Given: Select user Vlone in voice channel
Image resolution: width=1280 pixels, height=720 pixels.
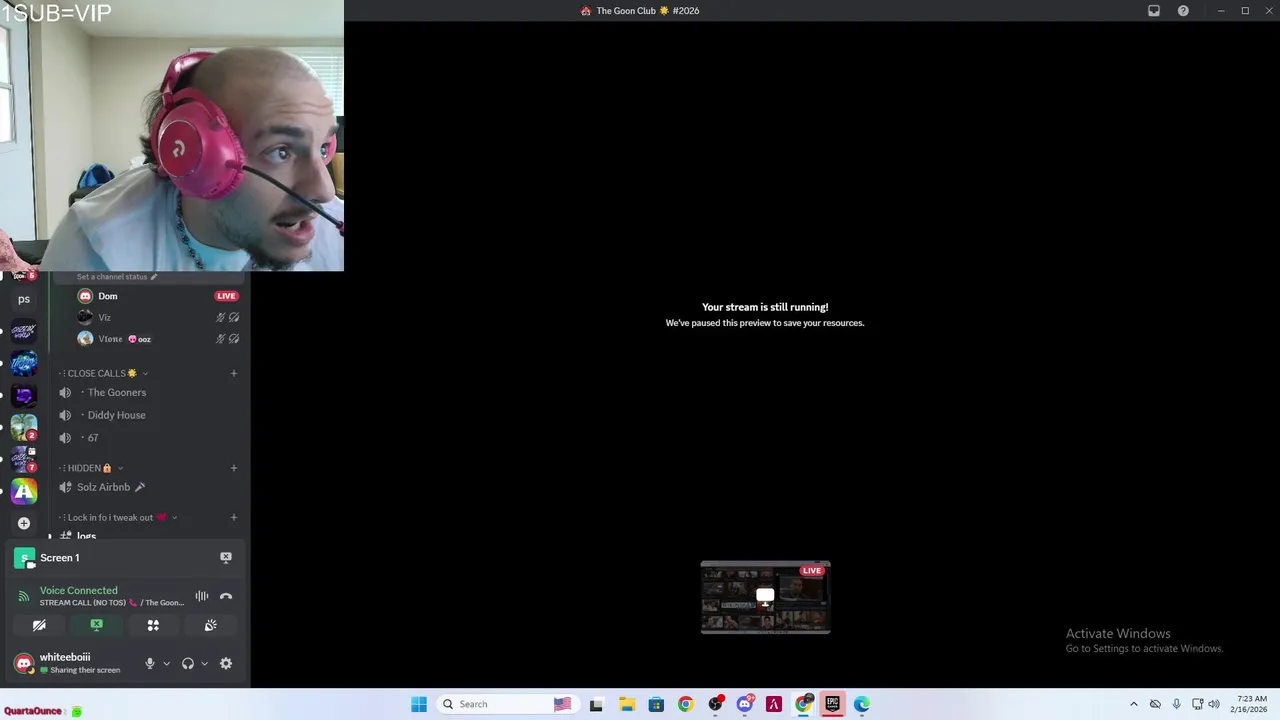Looking at the screenshot, I should point(110,339).
